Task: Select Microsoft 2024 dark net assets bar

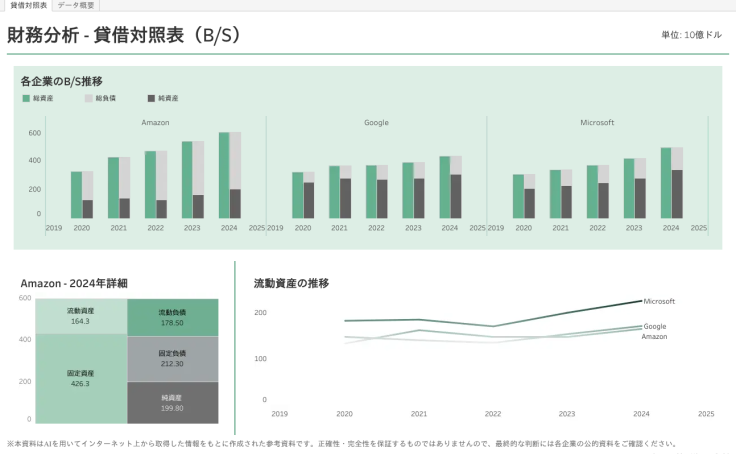Action: coord(677,194)
